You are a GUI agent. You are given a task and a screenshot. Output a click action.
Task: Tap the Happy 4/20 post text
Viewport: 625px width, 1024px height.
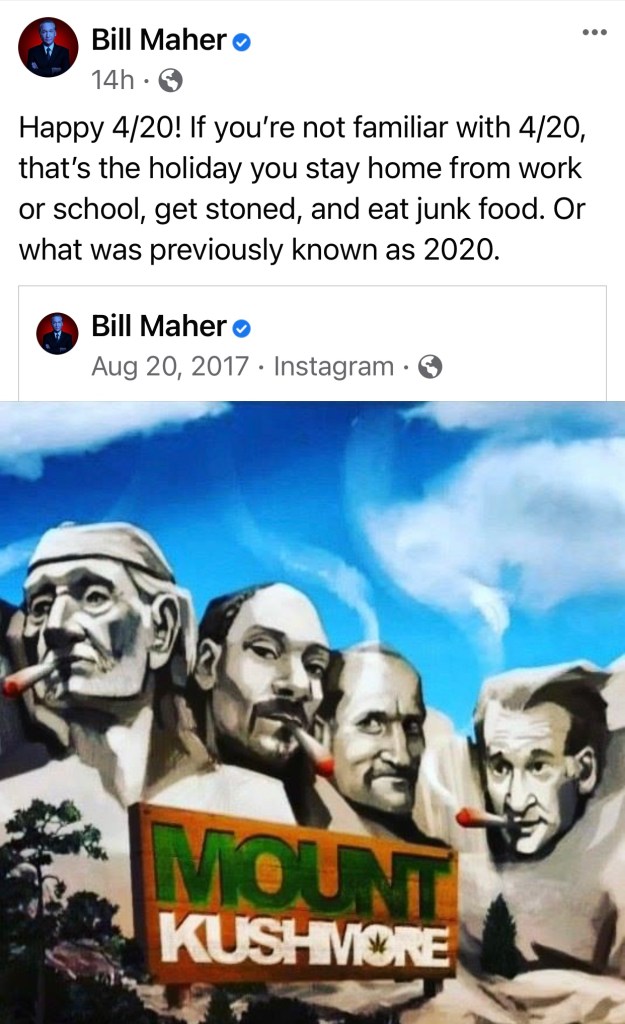[302, 188]
